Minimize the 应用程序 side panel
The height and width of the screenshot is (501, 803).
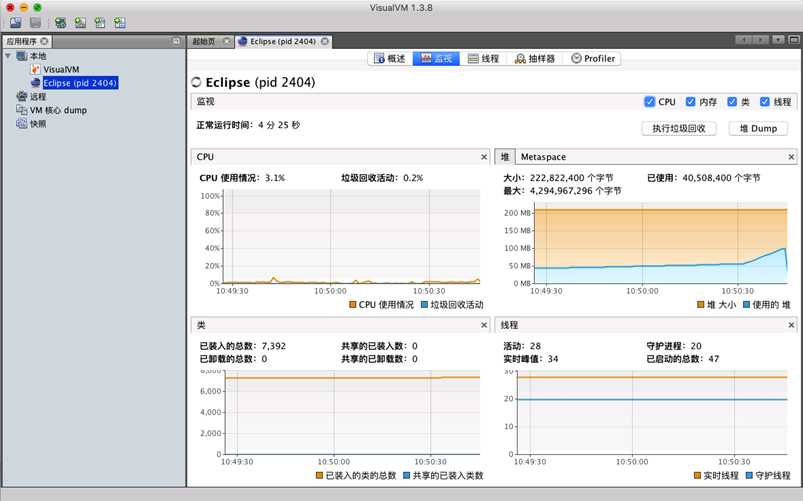point(176,41)
